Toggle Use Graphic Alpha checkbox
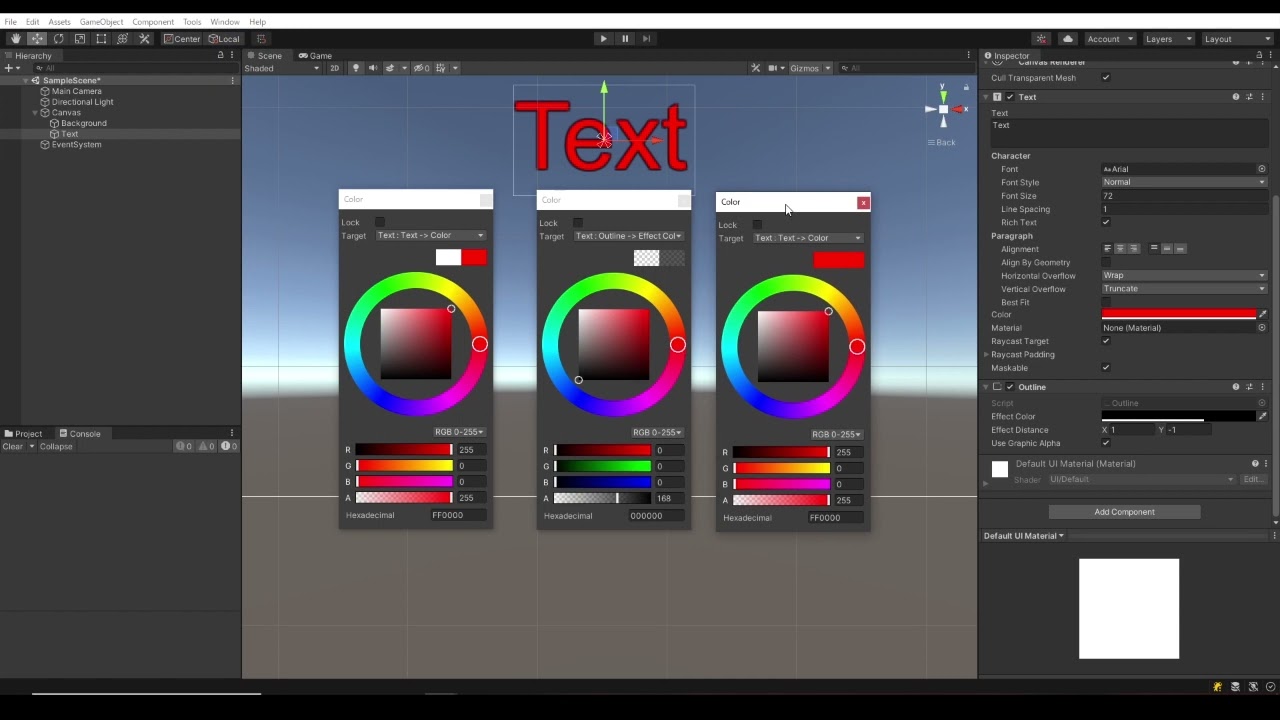This screenshot has height=720, width=1280. pos(1106,443)
